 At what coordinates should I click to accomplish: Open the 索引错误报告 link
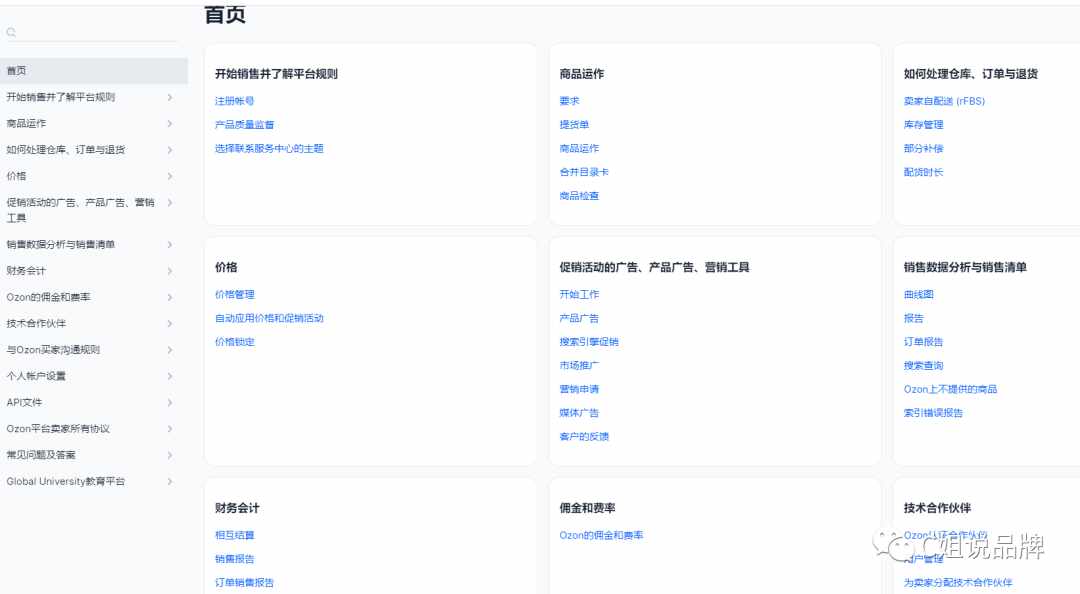[933, 413]
